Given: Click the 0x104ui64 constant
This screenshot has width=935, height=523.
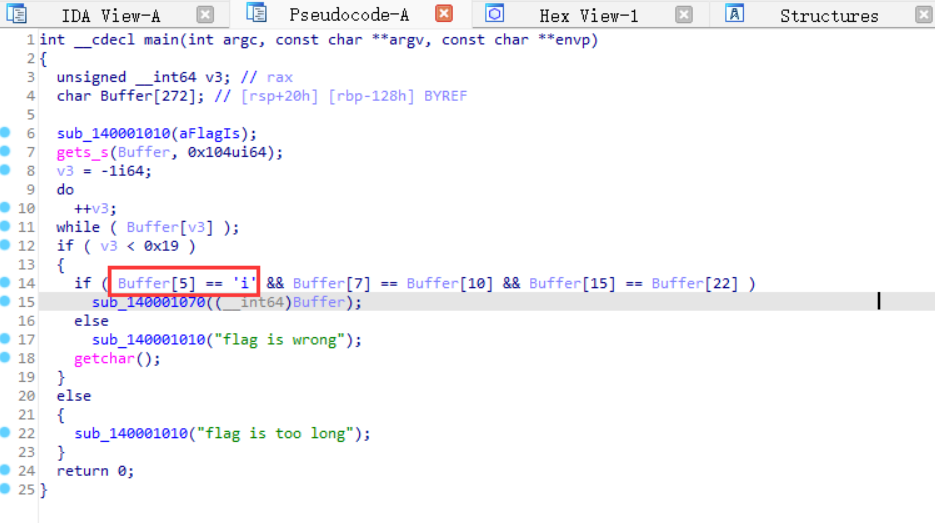Looking at the screenshot, I should [227, 152].
